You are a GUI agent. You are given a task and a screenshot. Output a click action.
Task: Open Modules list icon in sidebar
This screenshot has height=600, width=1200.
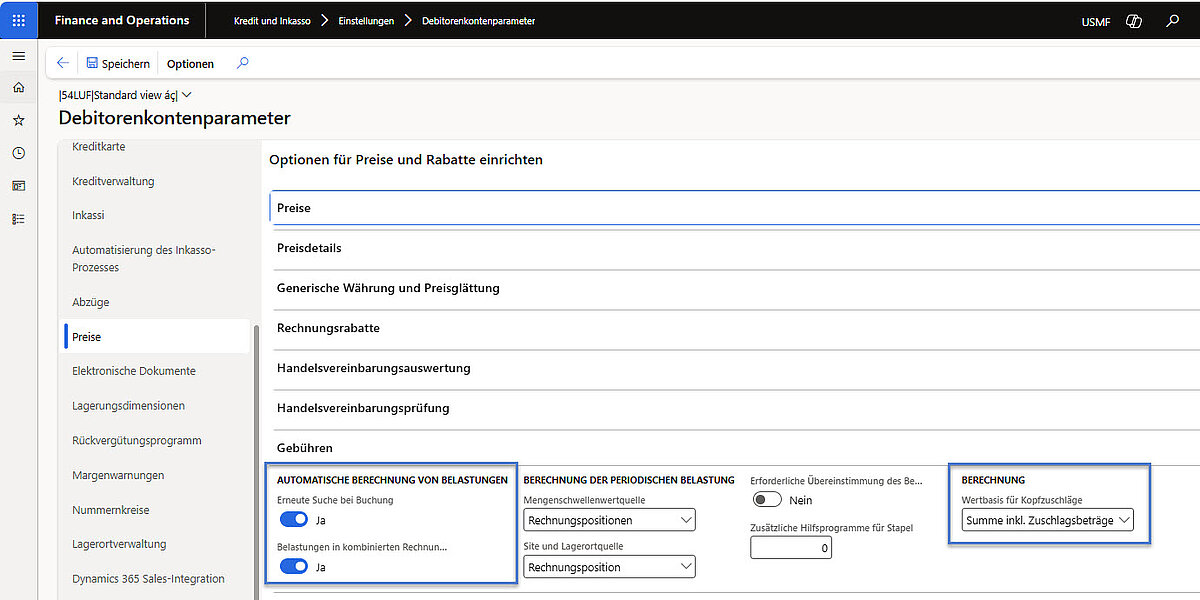click(18, 218)
